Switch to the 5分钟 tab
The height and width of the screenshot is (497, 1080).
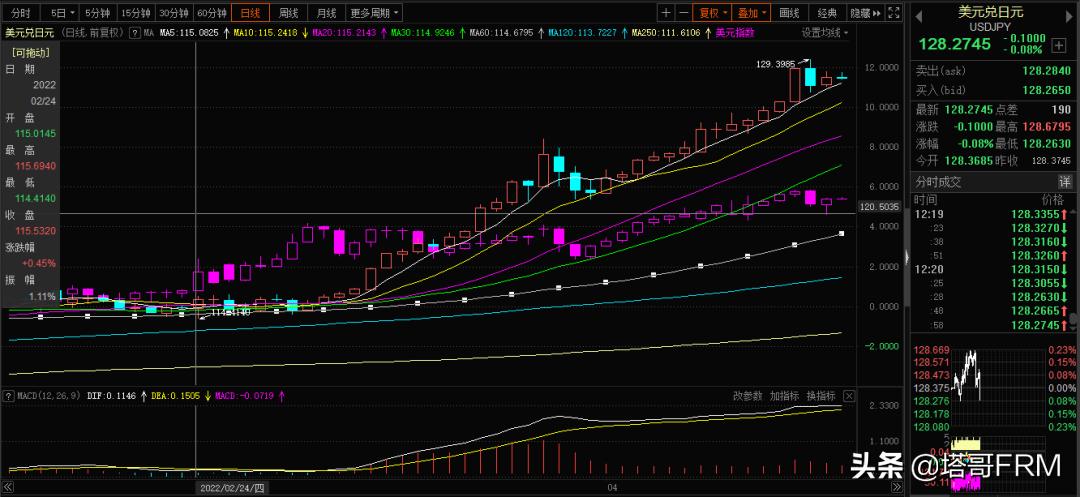(x=97, y=12)
